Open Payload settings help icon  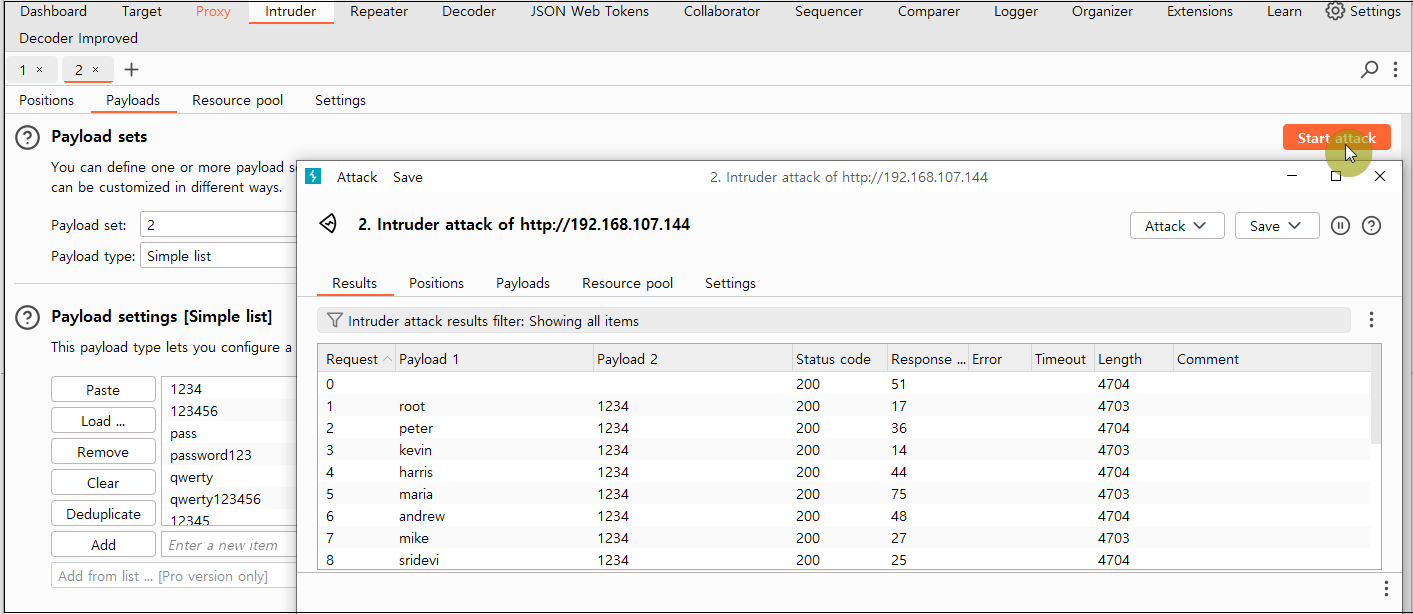click(x=28, y=317)
